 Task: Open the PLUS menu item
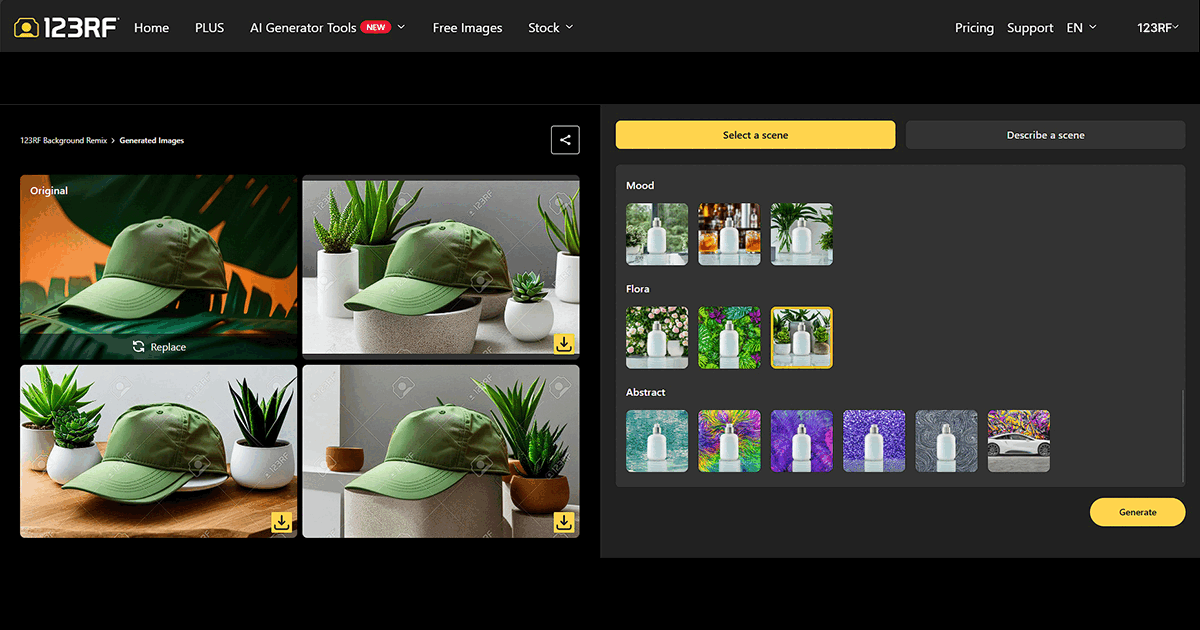pyautogui.click(x=210, y=28)
